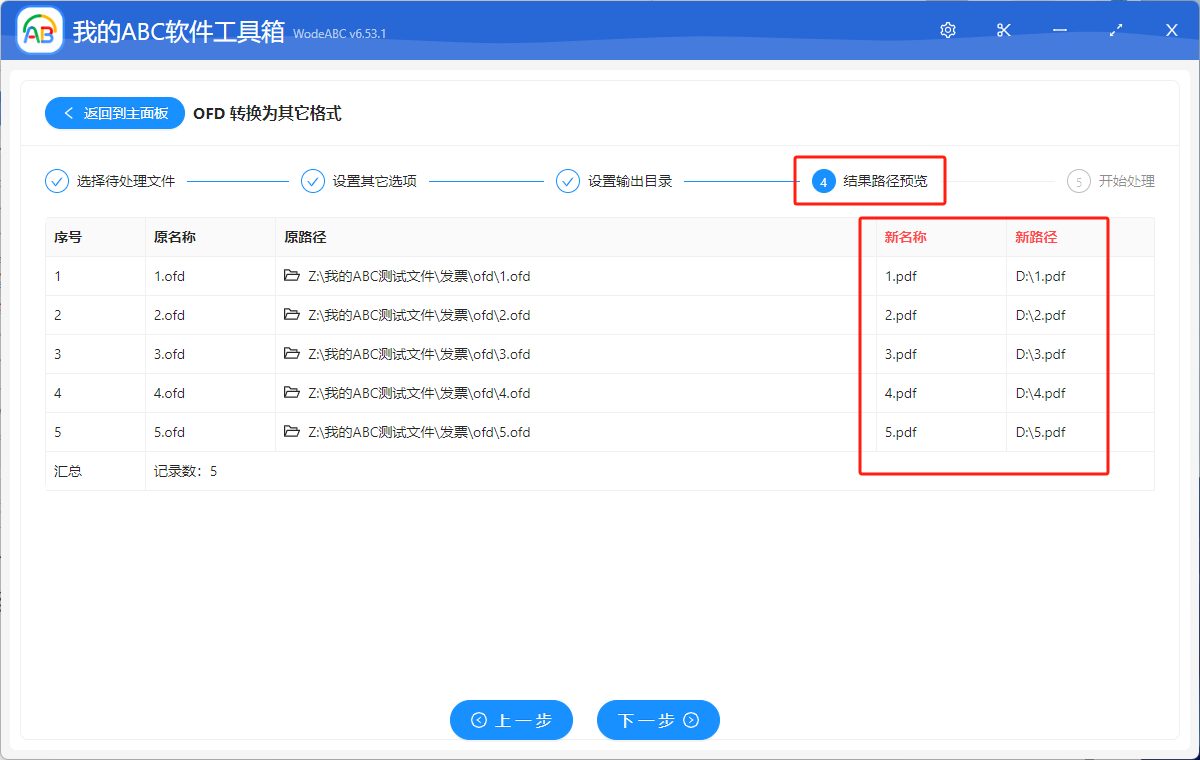Viewport: 1200px width, 760px height.
Task: Click the 新名称 column header
Action: point(906,237)
